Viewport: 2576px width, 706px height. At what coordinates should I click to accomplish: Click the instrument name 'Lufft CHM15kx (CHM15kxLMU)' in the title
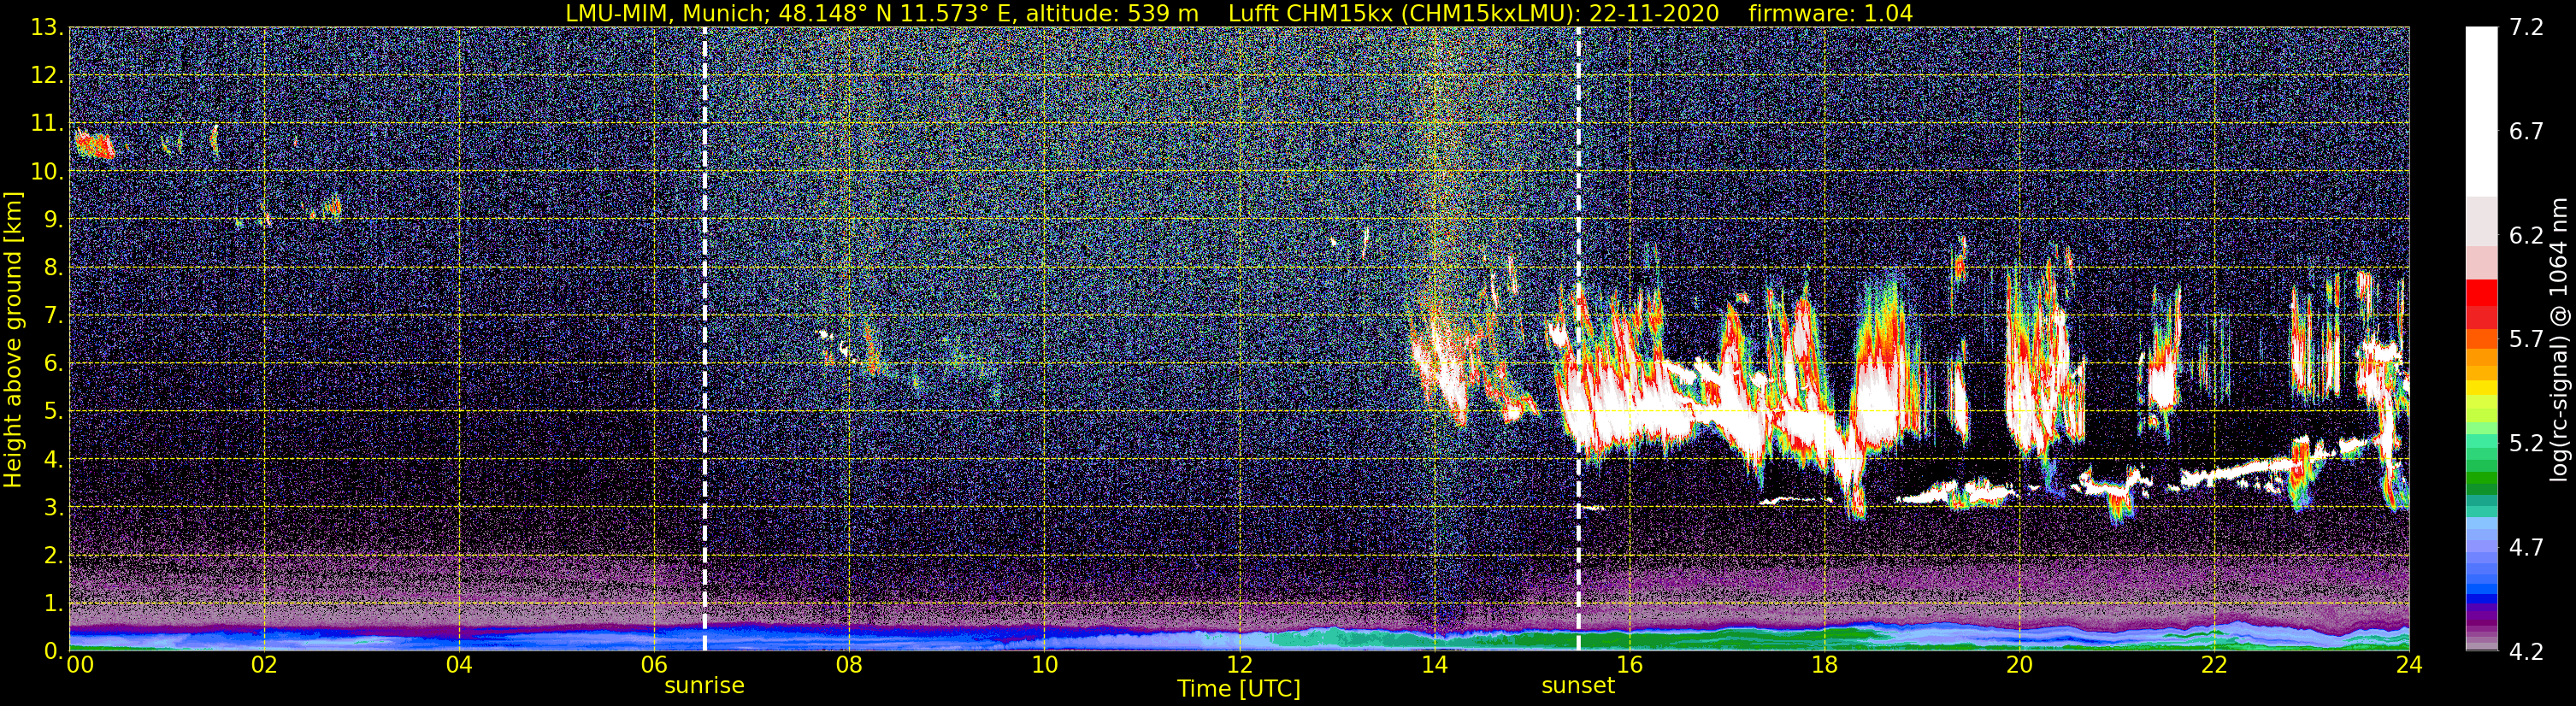point(1403,14)
